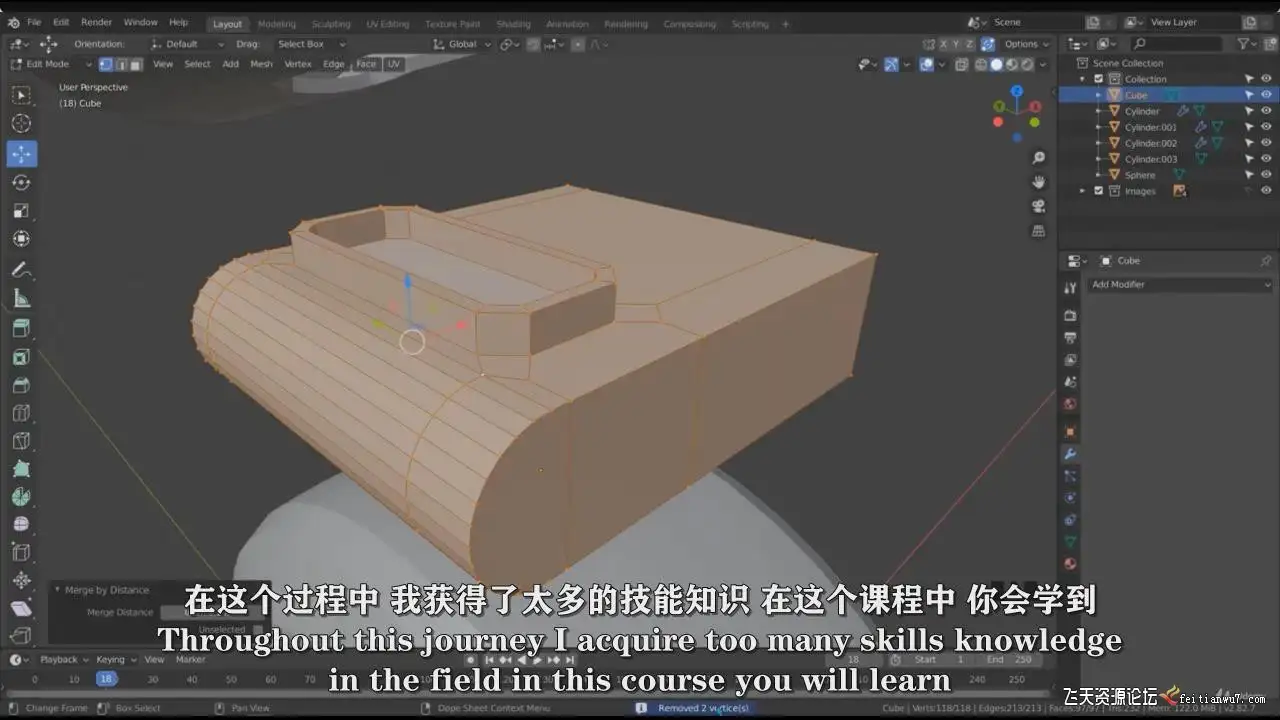Toggle the Images collection checkbox
The height and width of the screenshot is (720, 1280).
coord(1098,191)
